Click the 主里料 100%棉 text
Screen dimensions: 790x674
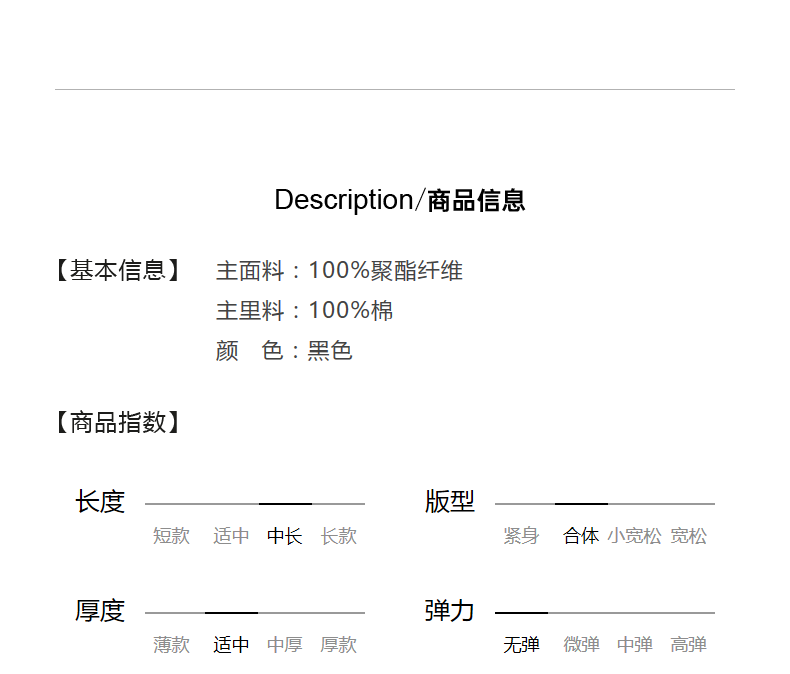pos(304,311)
